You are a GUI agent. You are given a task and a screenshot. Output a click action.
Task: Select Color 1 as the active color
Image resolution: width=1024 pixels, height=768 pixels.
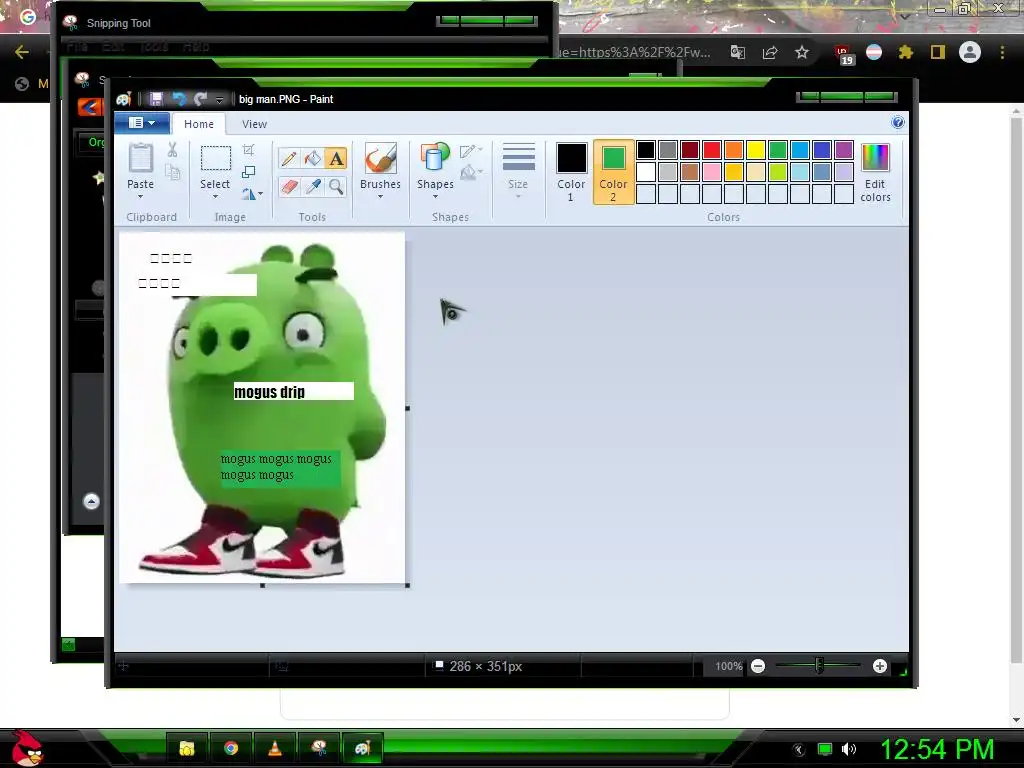coord(571,171)
